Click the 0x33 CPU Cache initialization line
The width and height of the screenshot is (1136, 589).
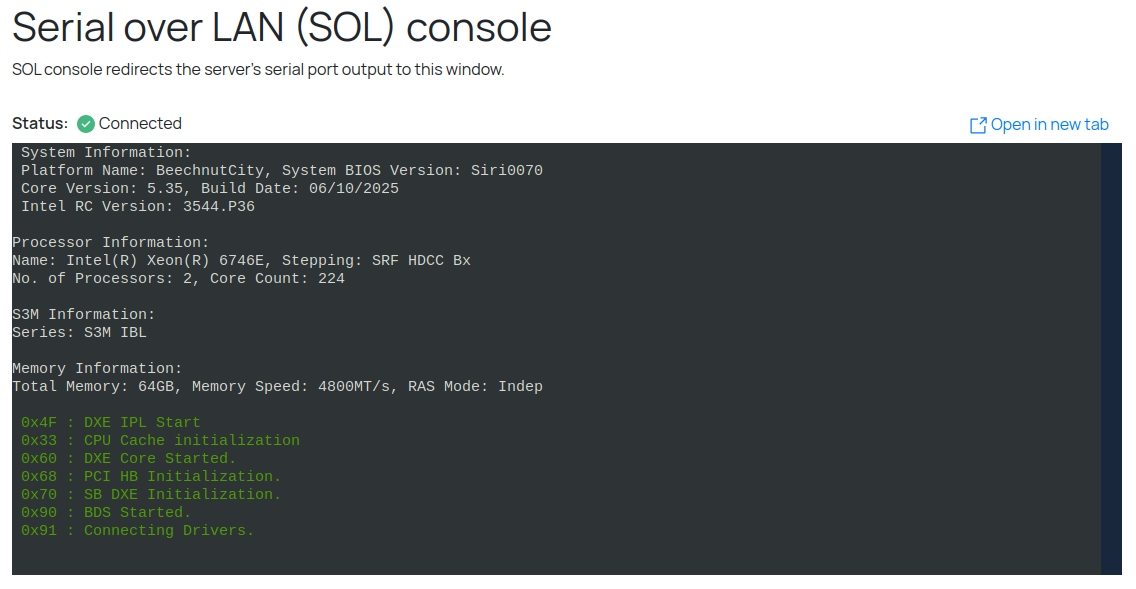160,441
